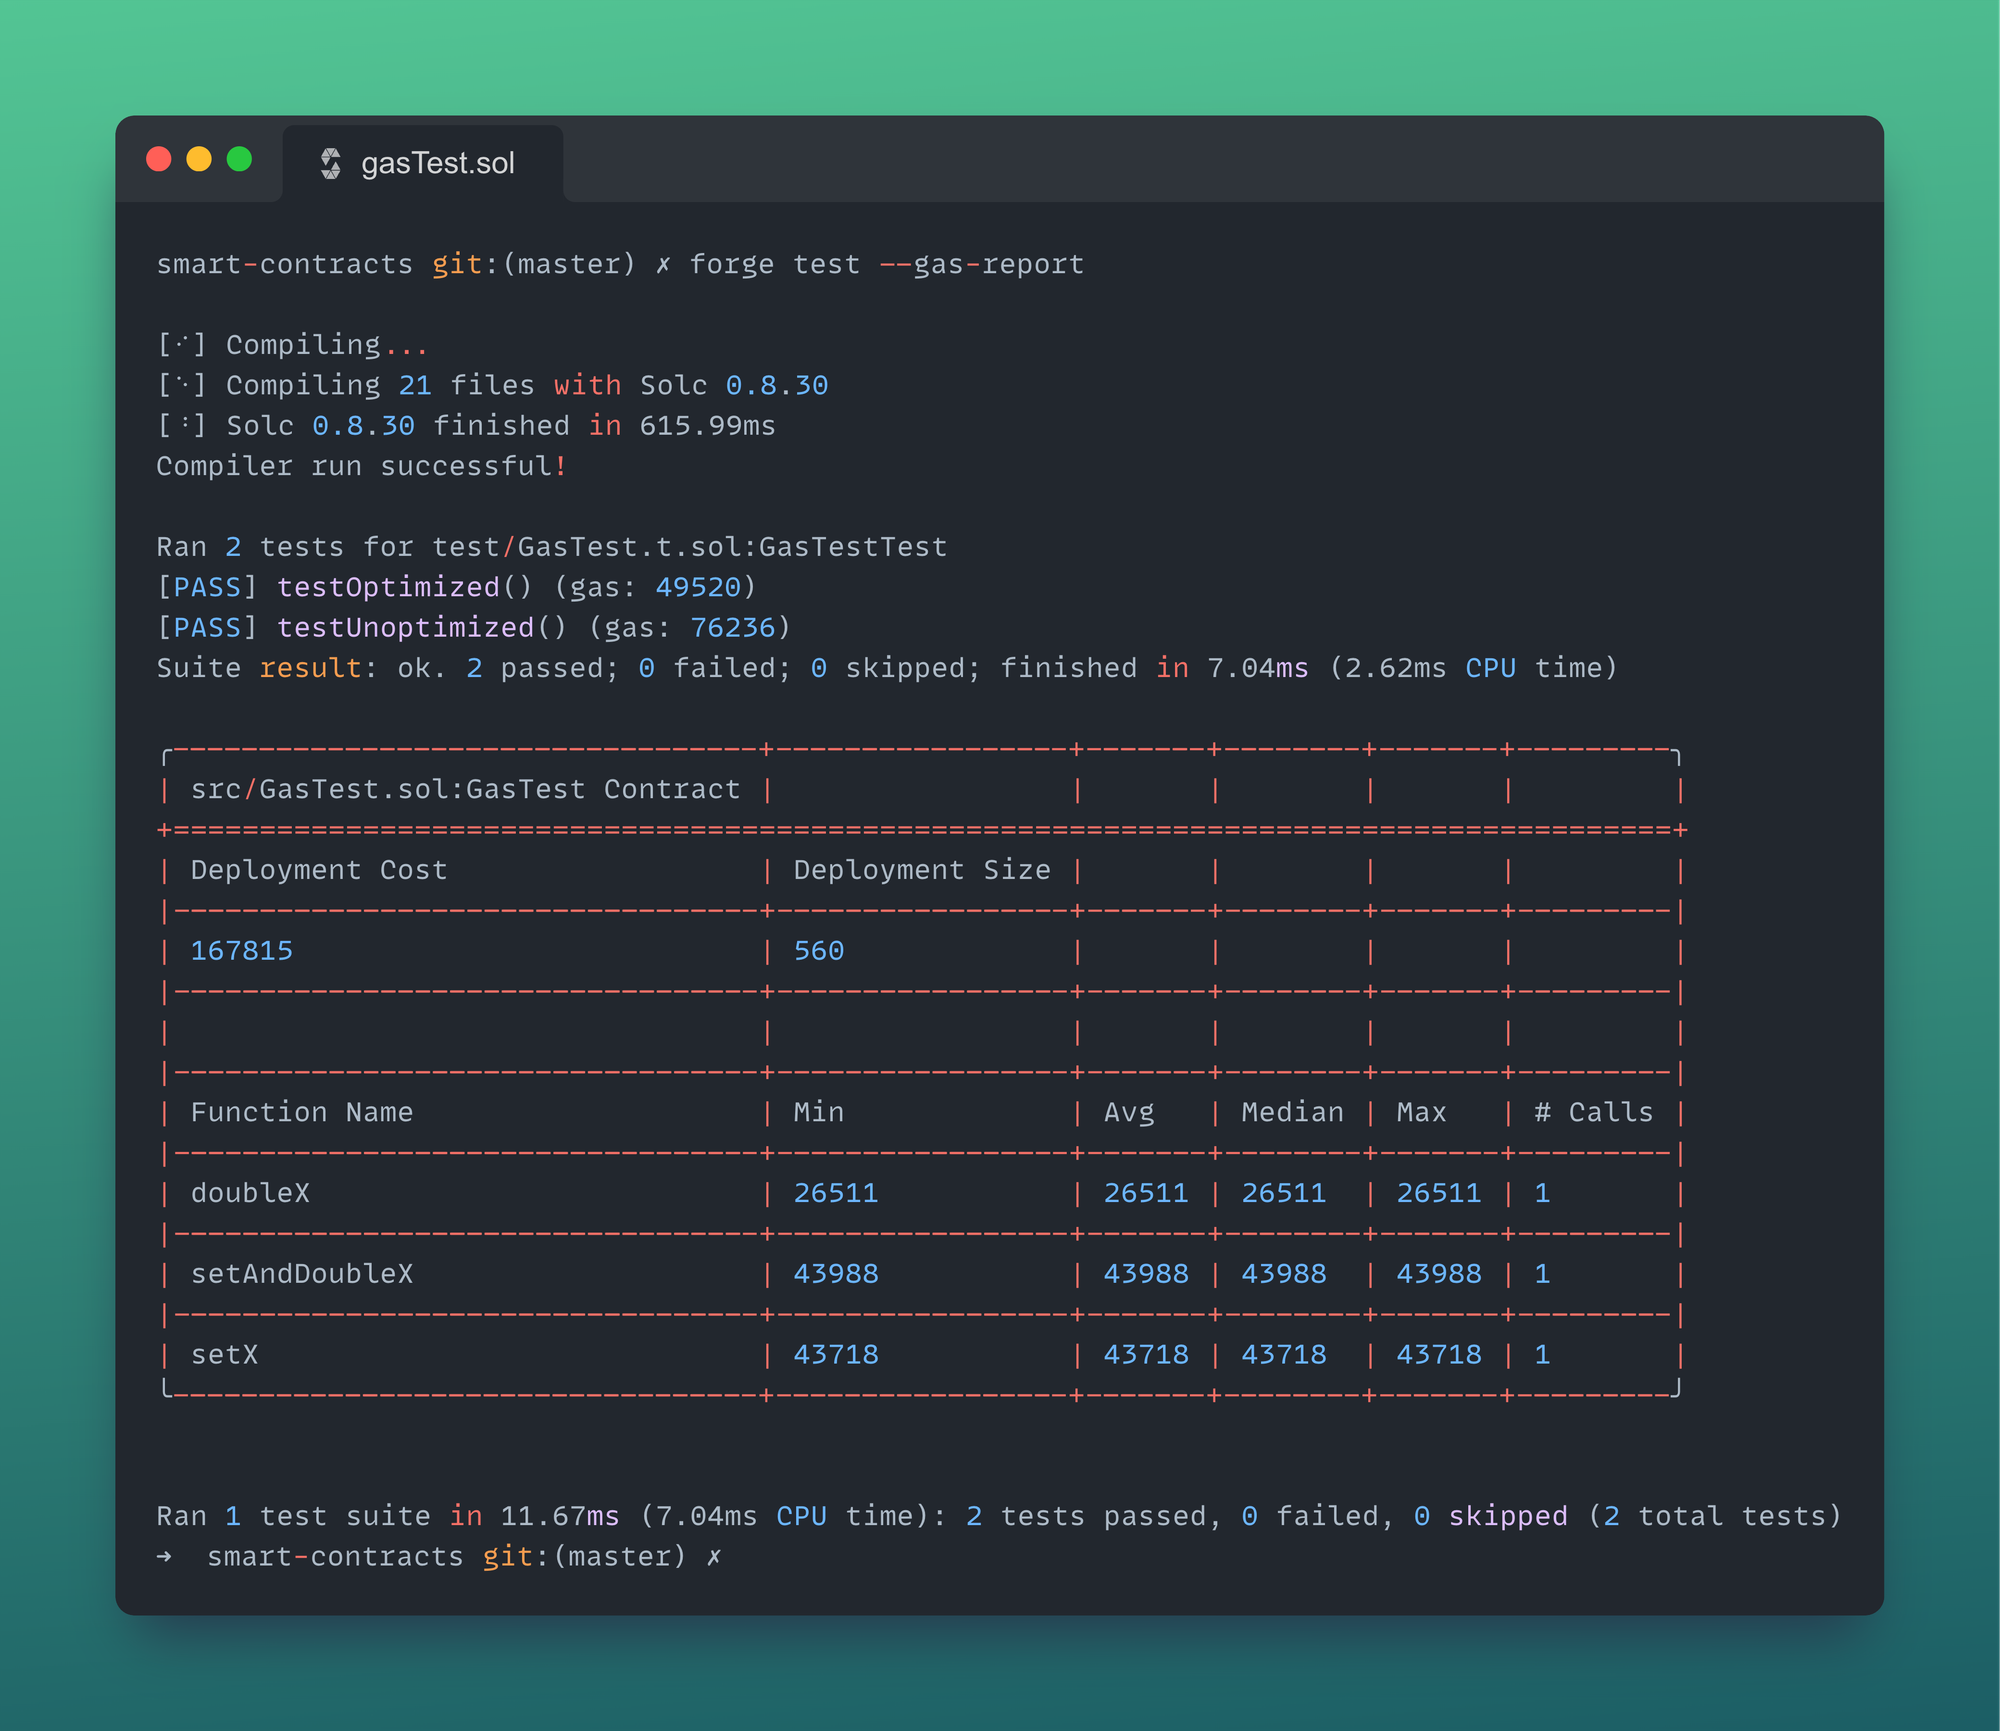Select the Deployment Cost value 167815
This screenshot has height=1731, width=2000.
coord(241,950)
